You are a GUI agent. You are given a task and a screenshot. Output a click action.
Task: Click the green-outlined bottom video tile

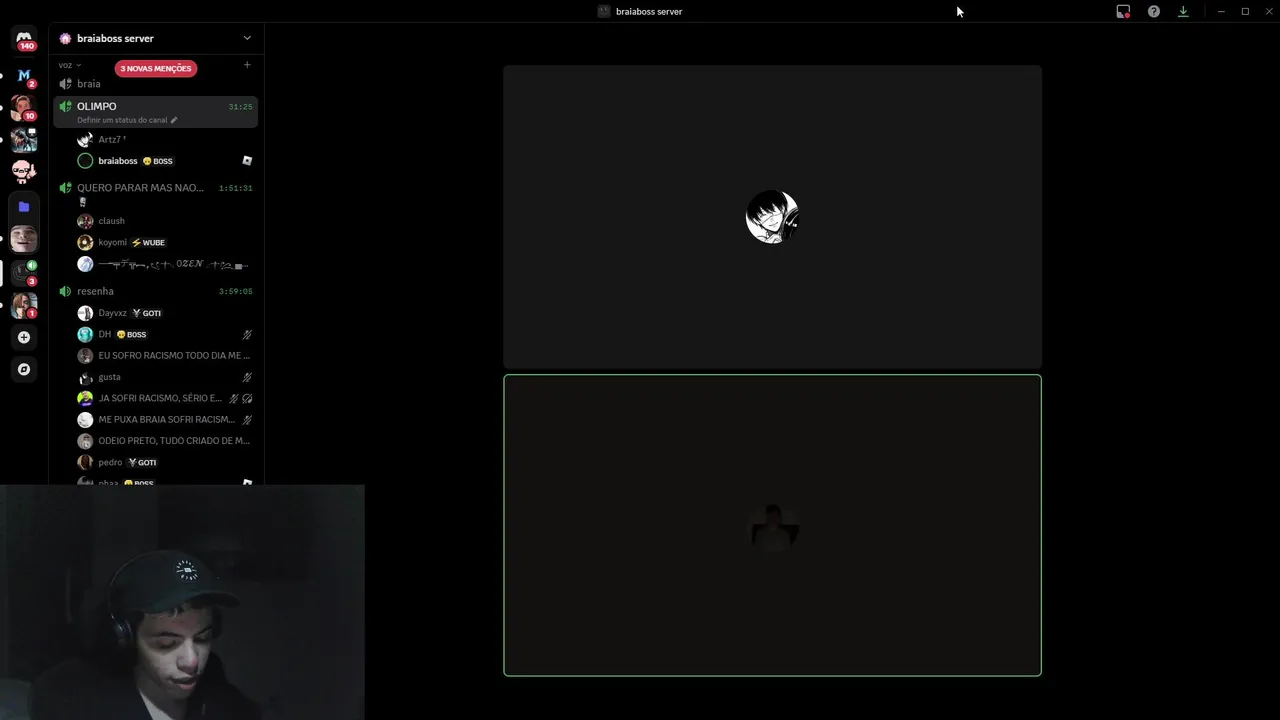772,525
